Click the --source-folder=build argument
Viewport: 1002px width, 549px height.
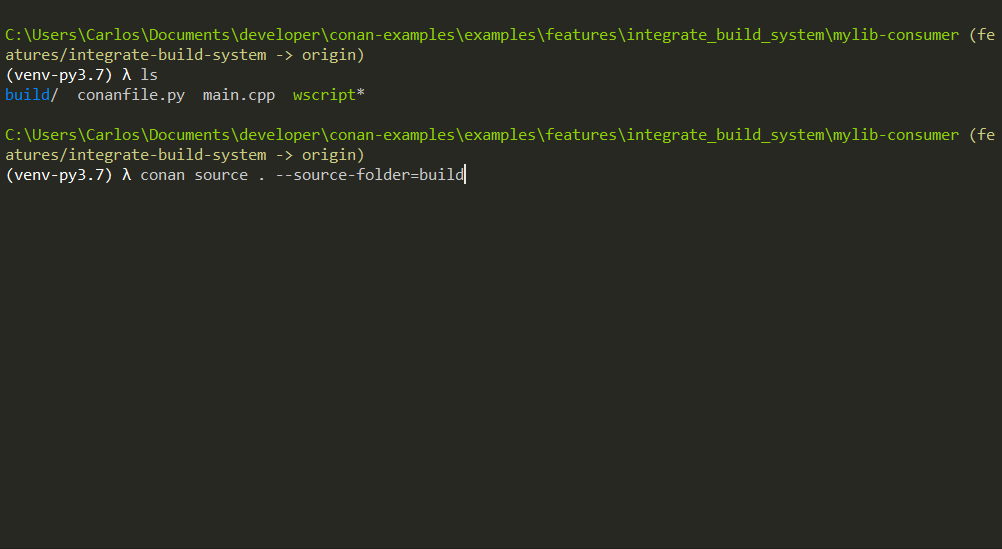point(369,175)
